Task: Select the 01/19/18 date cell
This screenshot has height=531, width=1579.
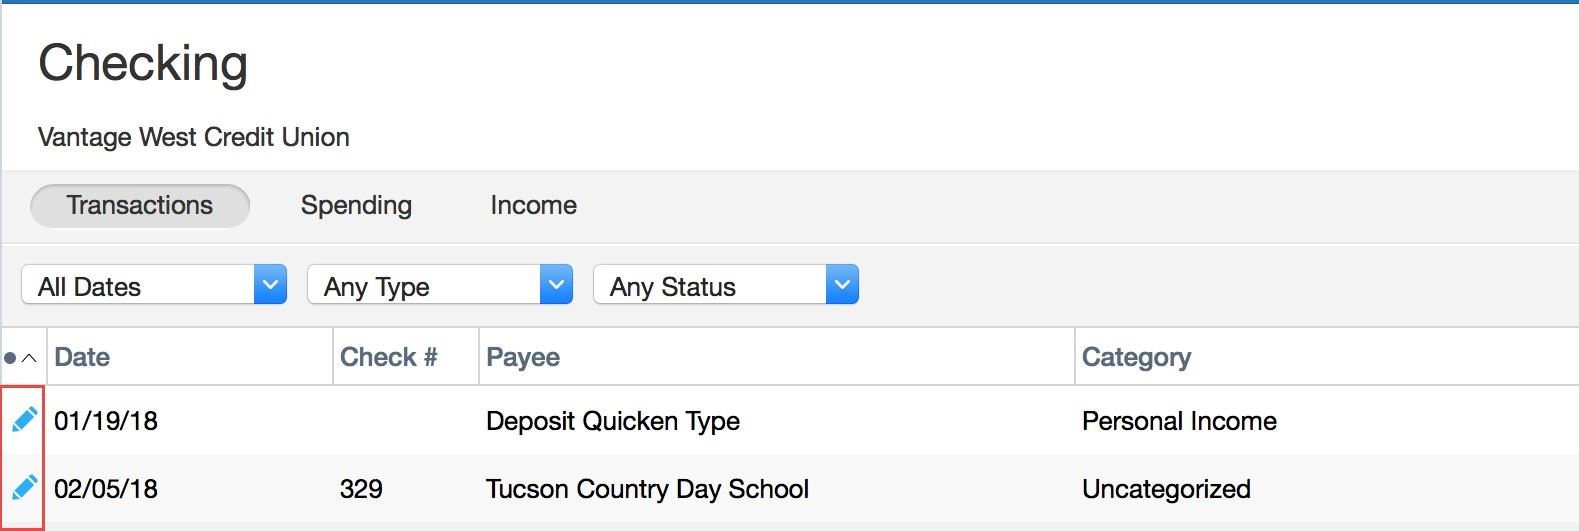Action: click(x=106, y=421)
